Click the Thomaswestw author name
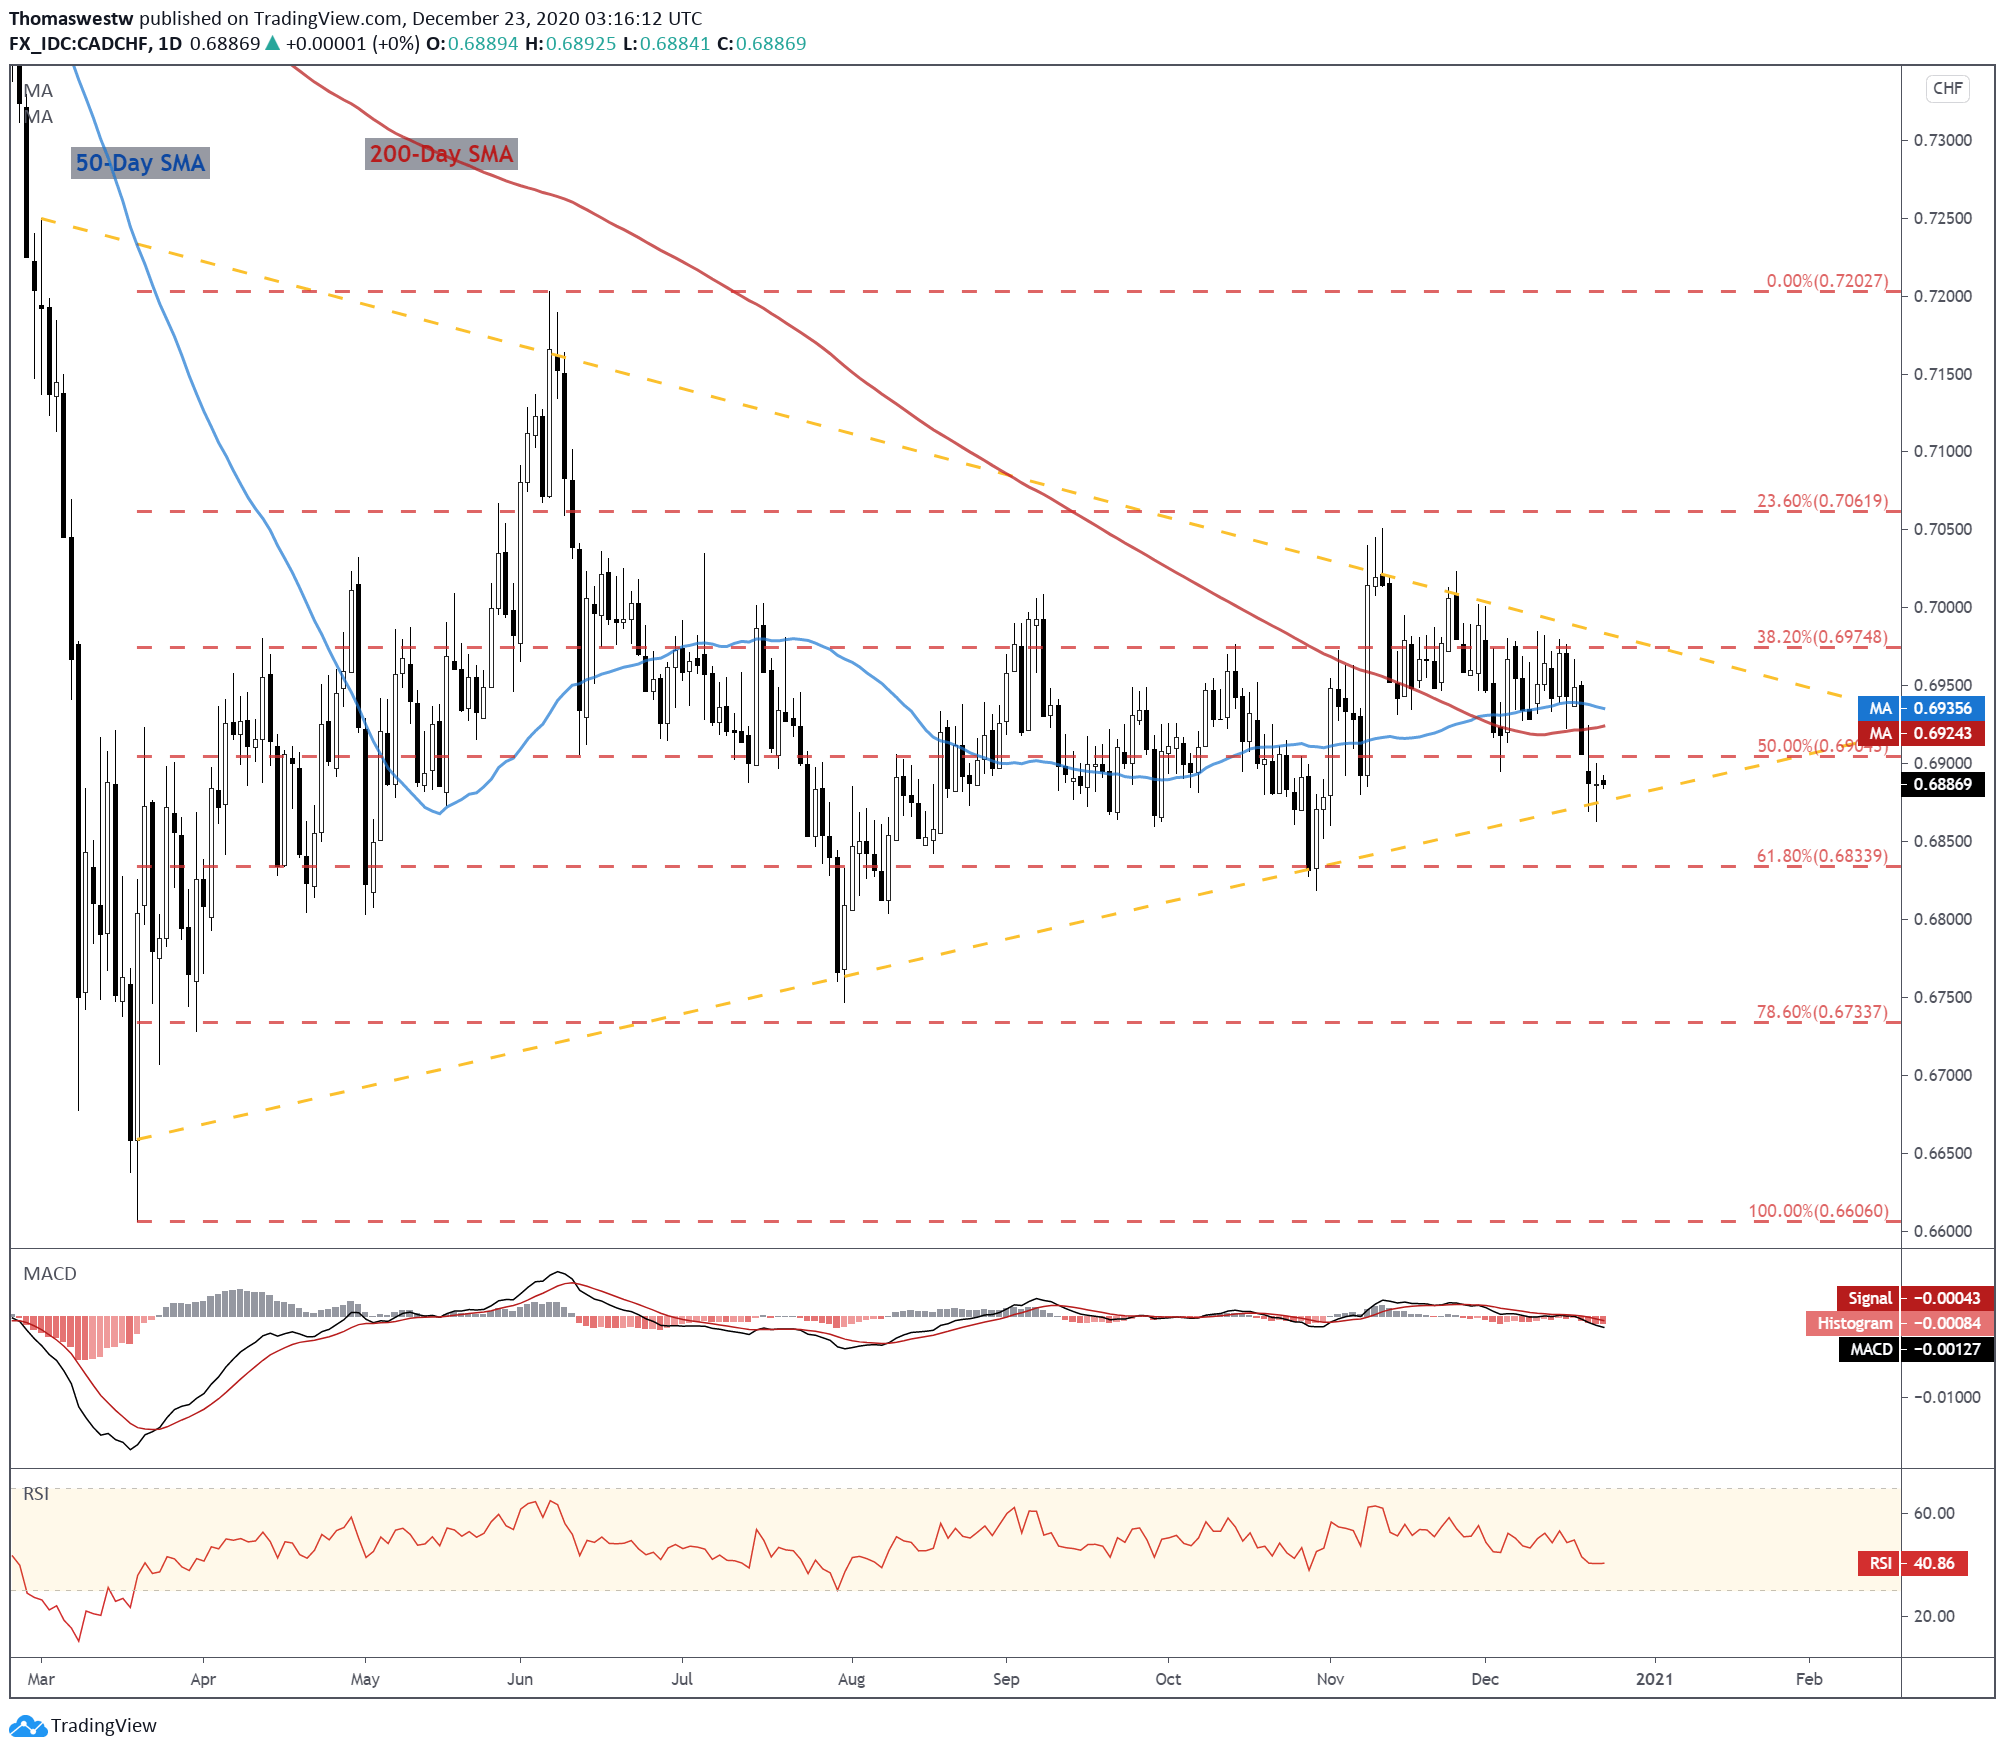Screen dimensions: 2005x1753 tap(71, 18)
